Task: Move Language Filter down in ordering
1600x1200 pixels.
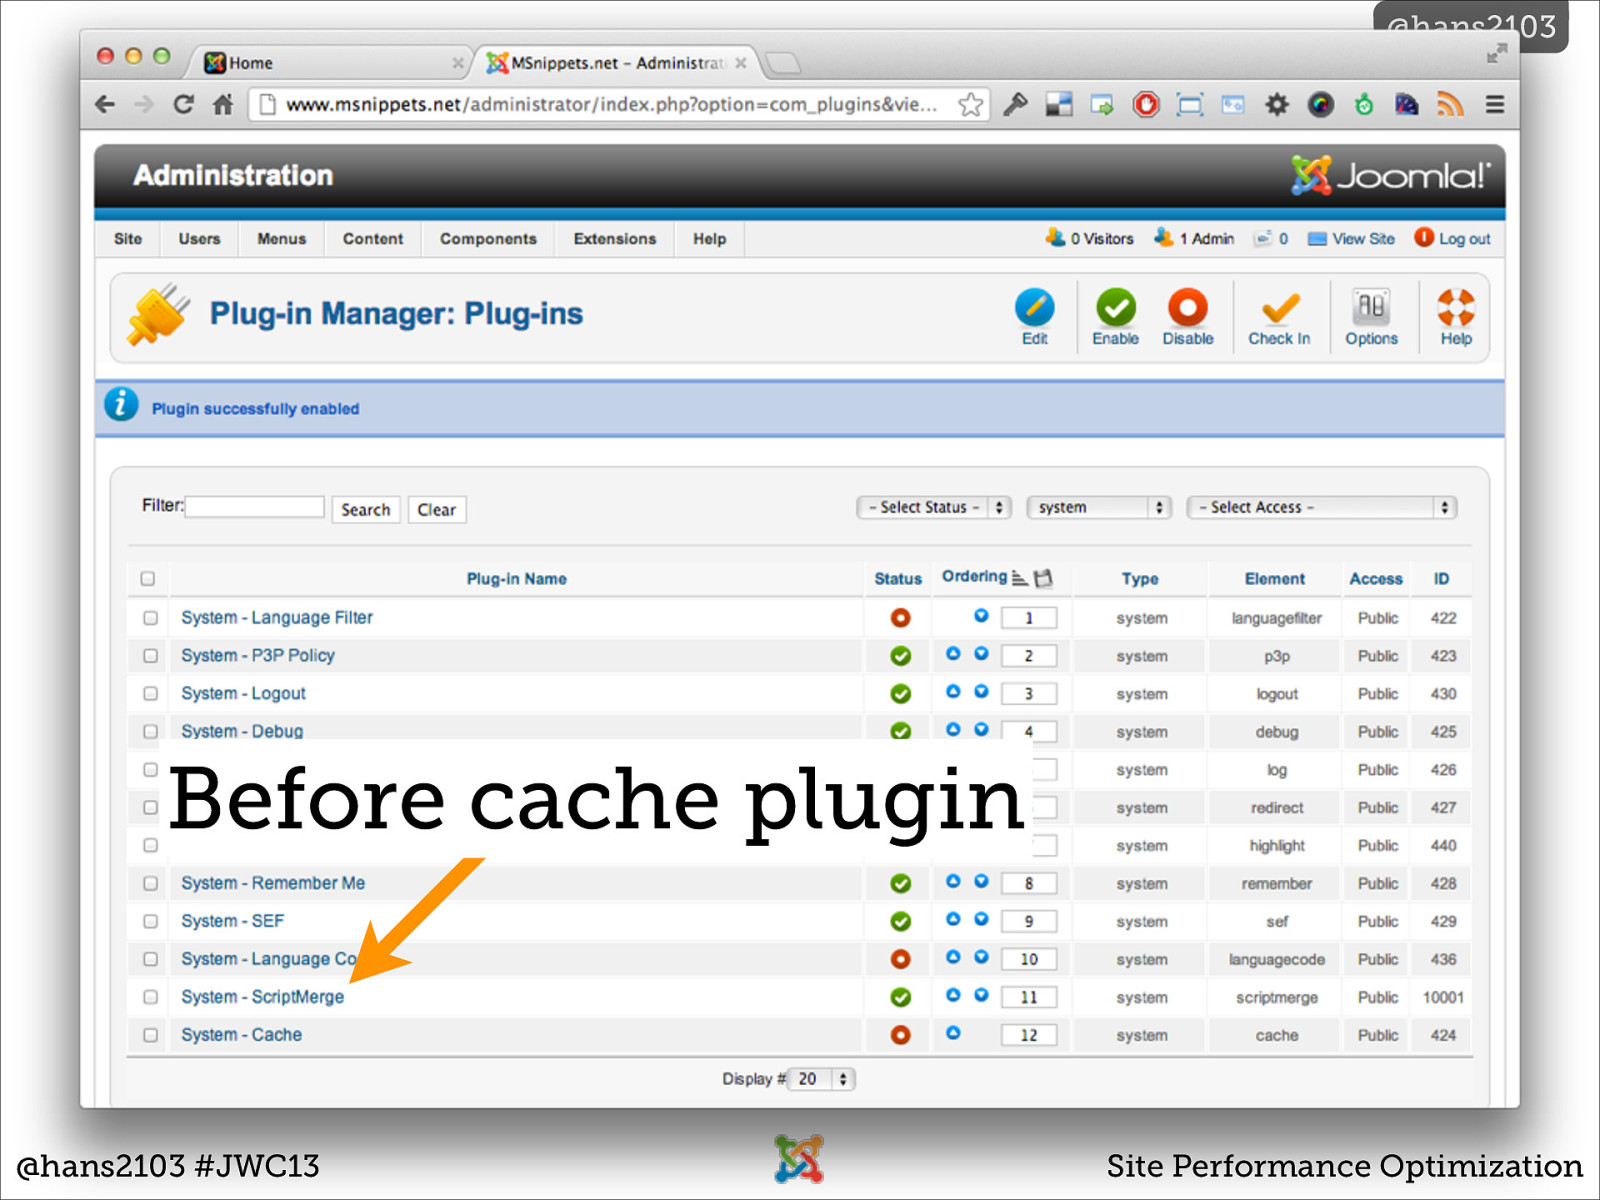Action: coord(981,616)
